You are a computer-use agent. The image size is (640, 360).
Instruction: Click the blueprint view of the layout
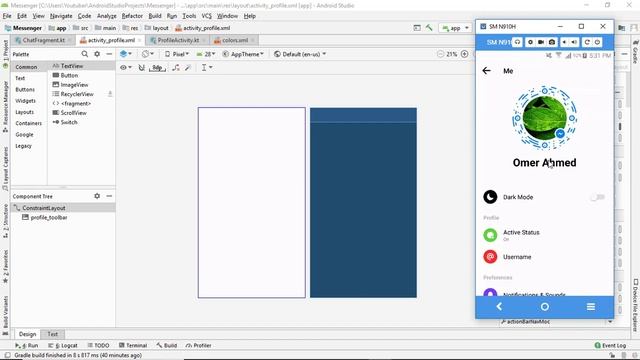pyautogui.click(x=363, y=202)
